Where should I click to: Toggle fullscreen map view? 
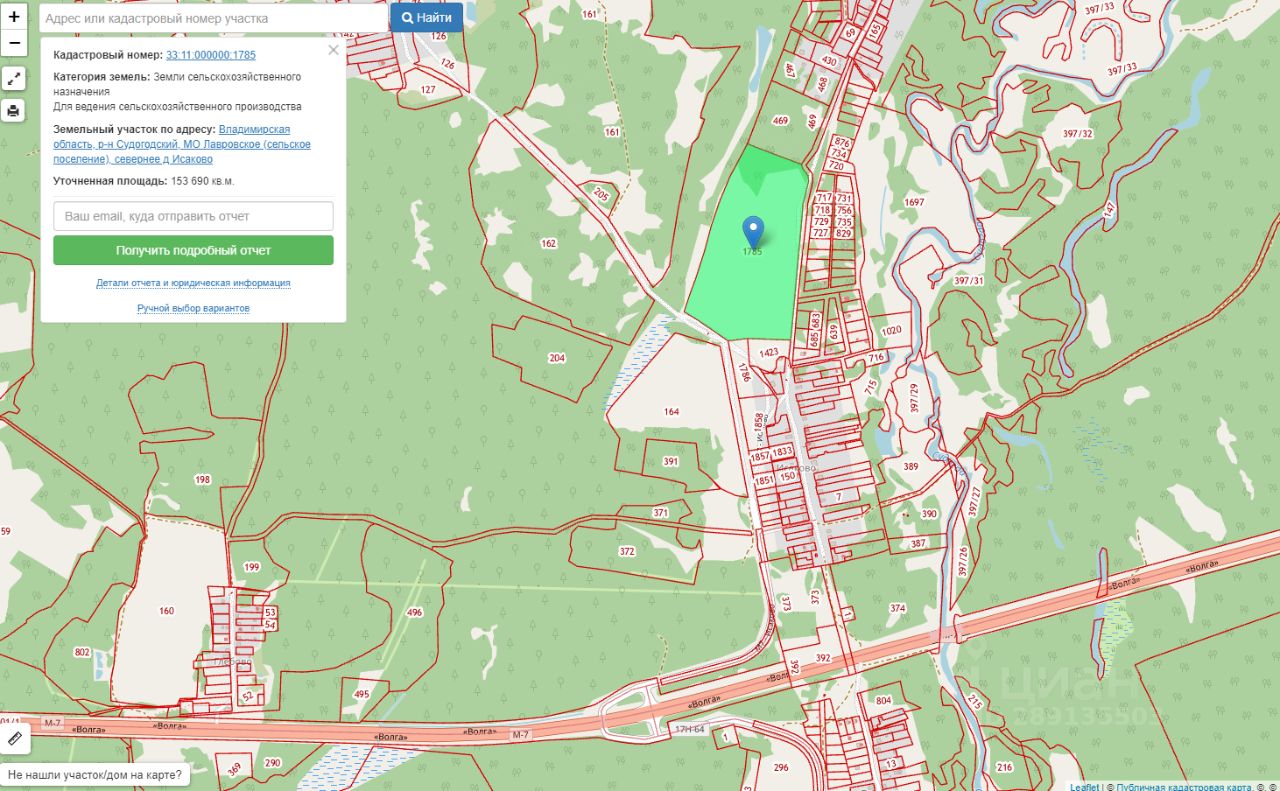(x=14, y=79)
